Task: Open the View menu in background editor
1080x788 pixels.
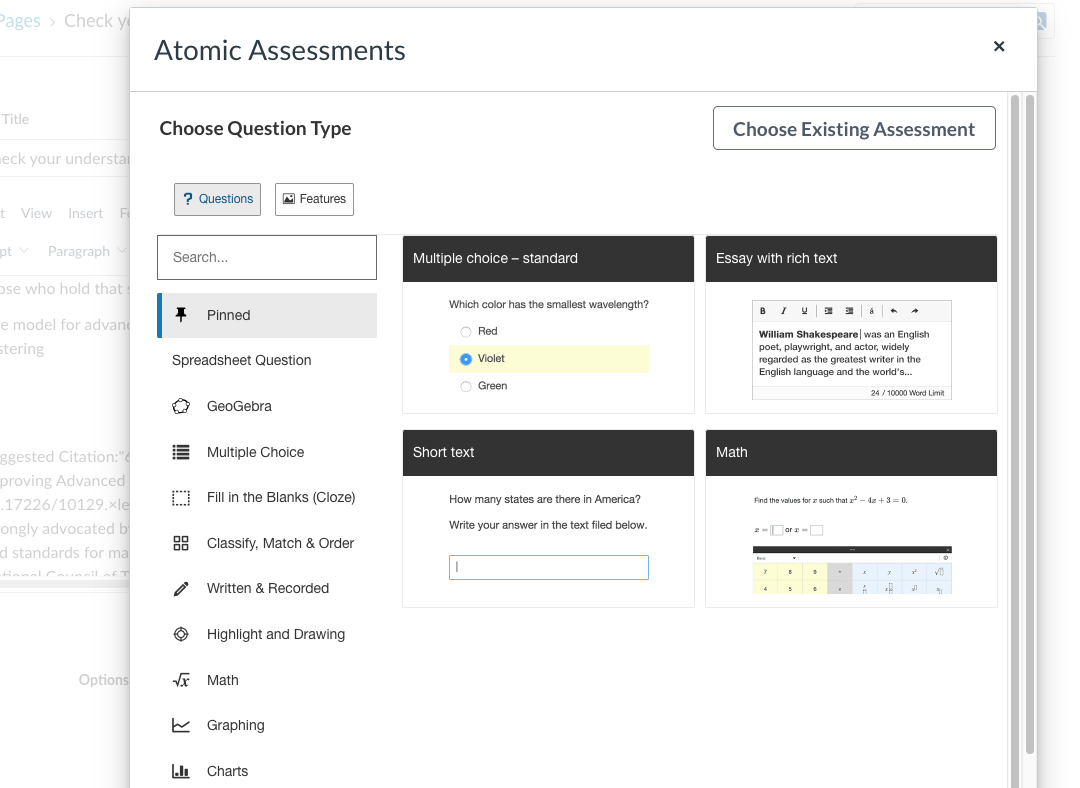Action: point(36,214)
